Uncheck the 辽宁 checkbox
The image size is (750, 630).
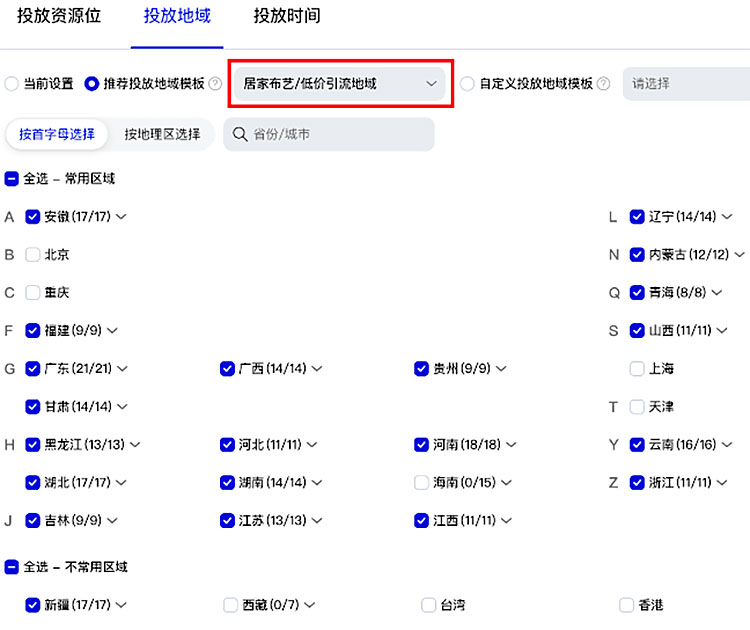(637, 217)
